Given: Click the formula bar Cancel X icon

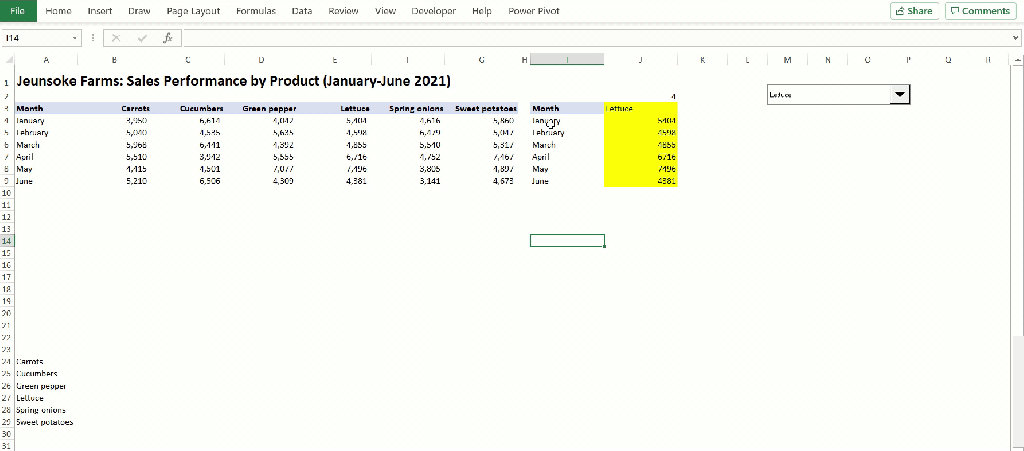Looking at the screenshot, I should click(x=116, y=38).
